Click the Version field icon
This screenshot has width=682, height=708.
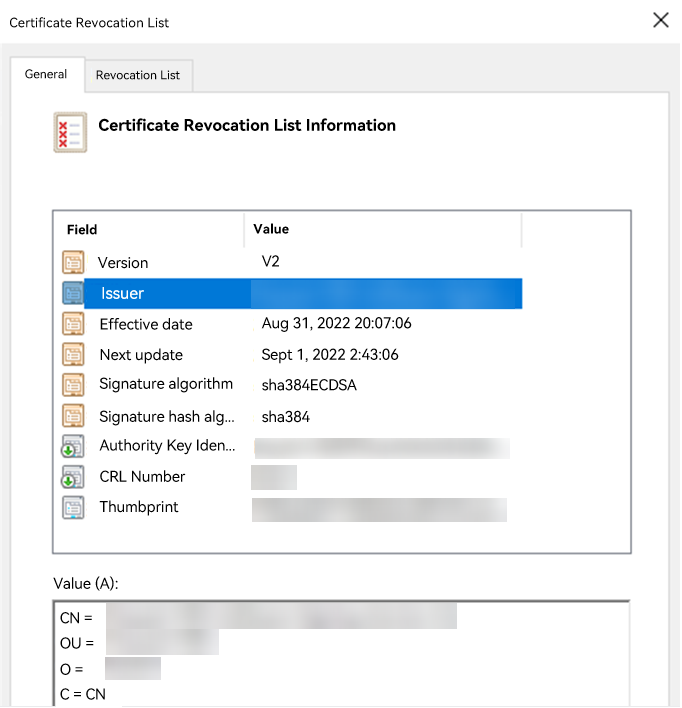click(73, 263)
